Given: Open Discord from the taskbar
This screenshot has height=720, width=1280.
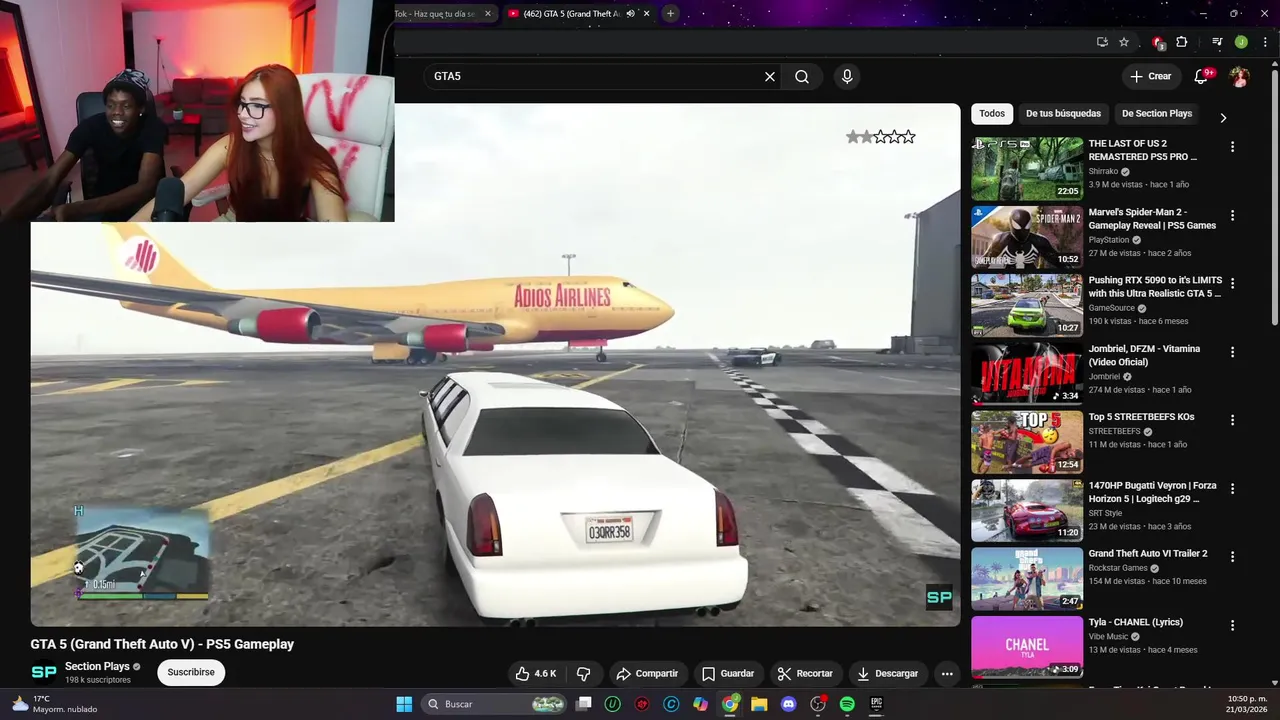Looking at the screenshot, I should (788, 704).
